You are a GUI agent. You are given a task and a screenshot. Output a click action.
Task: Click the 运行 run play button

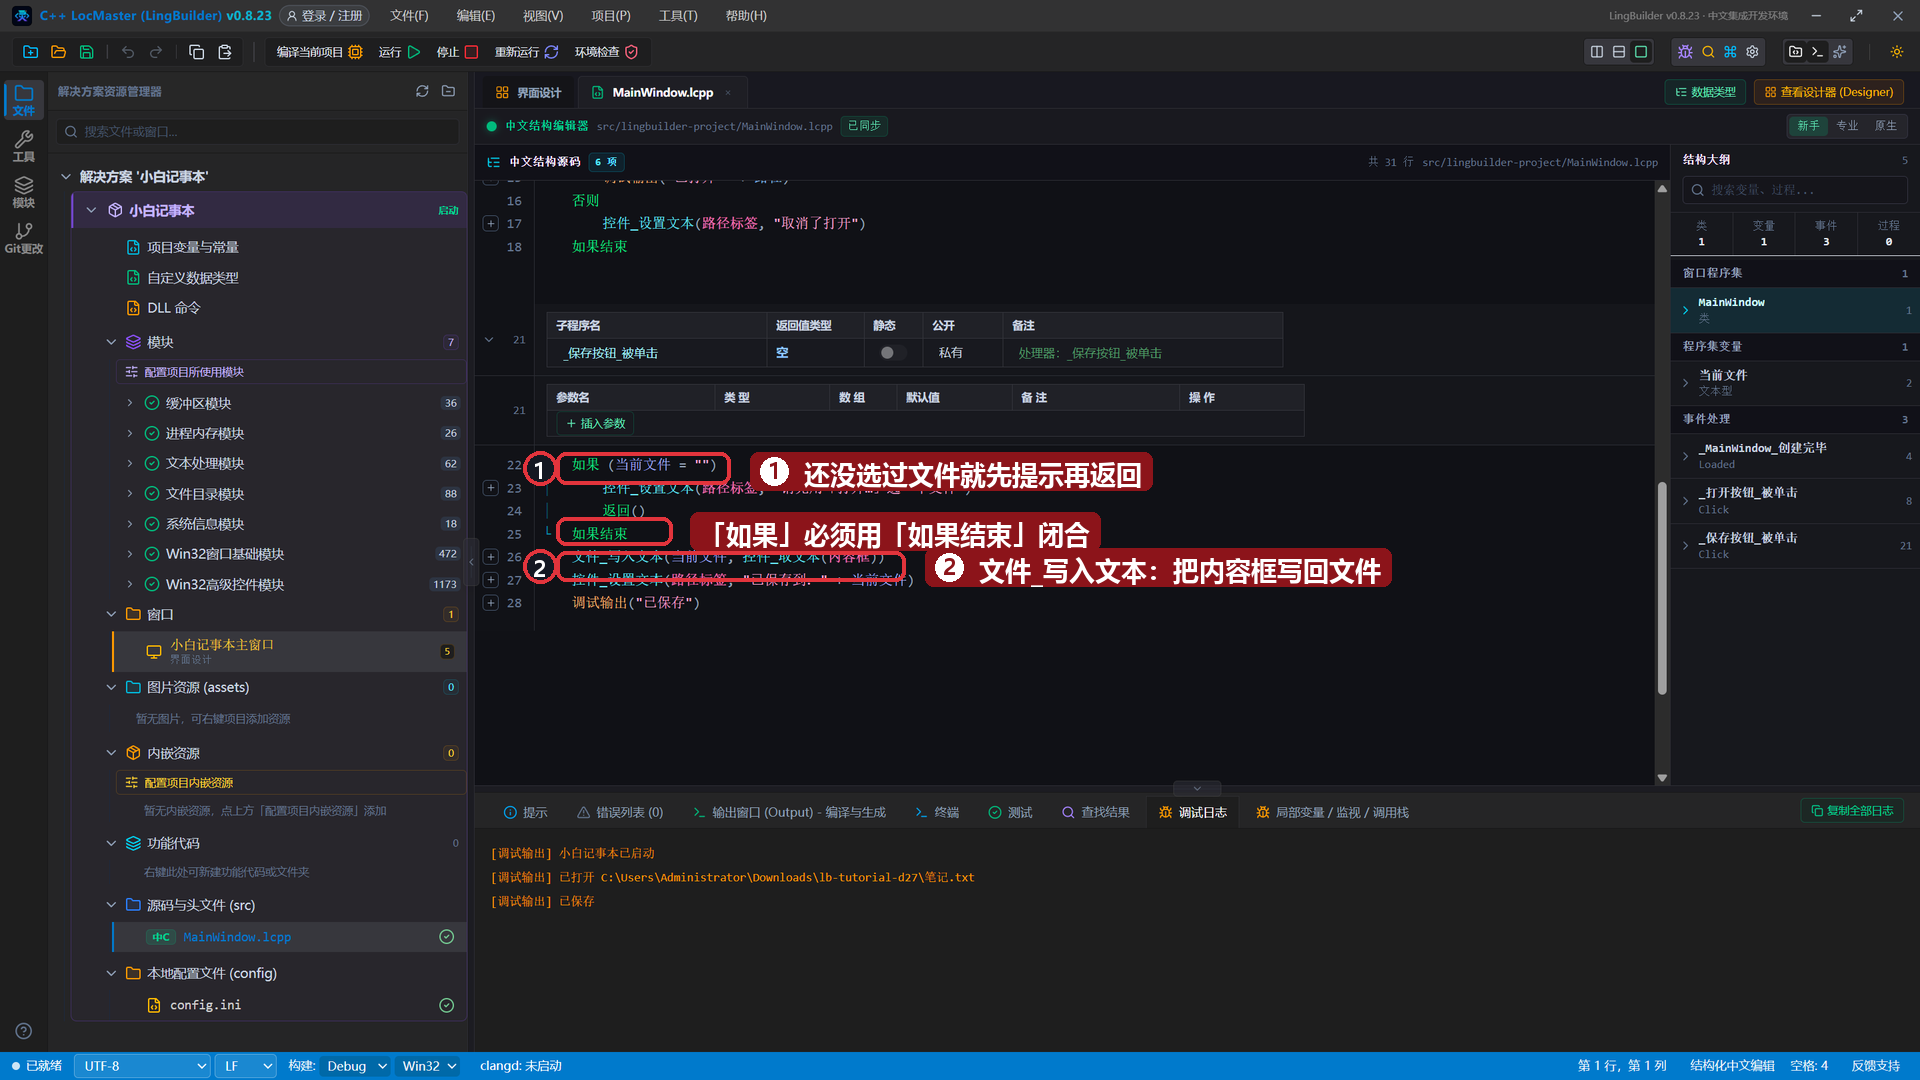400,52
